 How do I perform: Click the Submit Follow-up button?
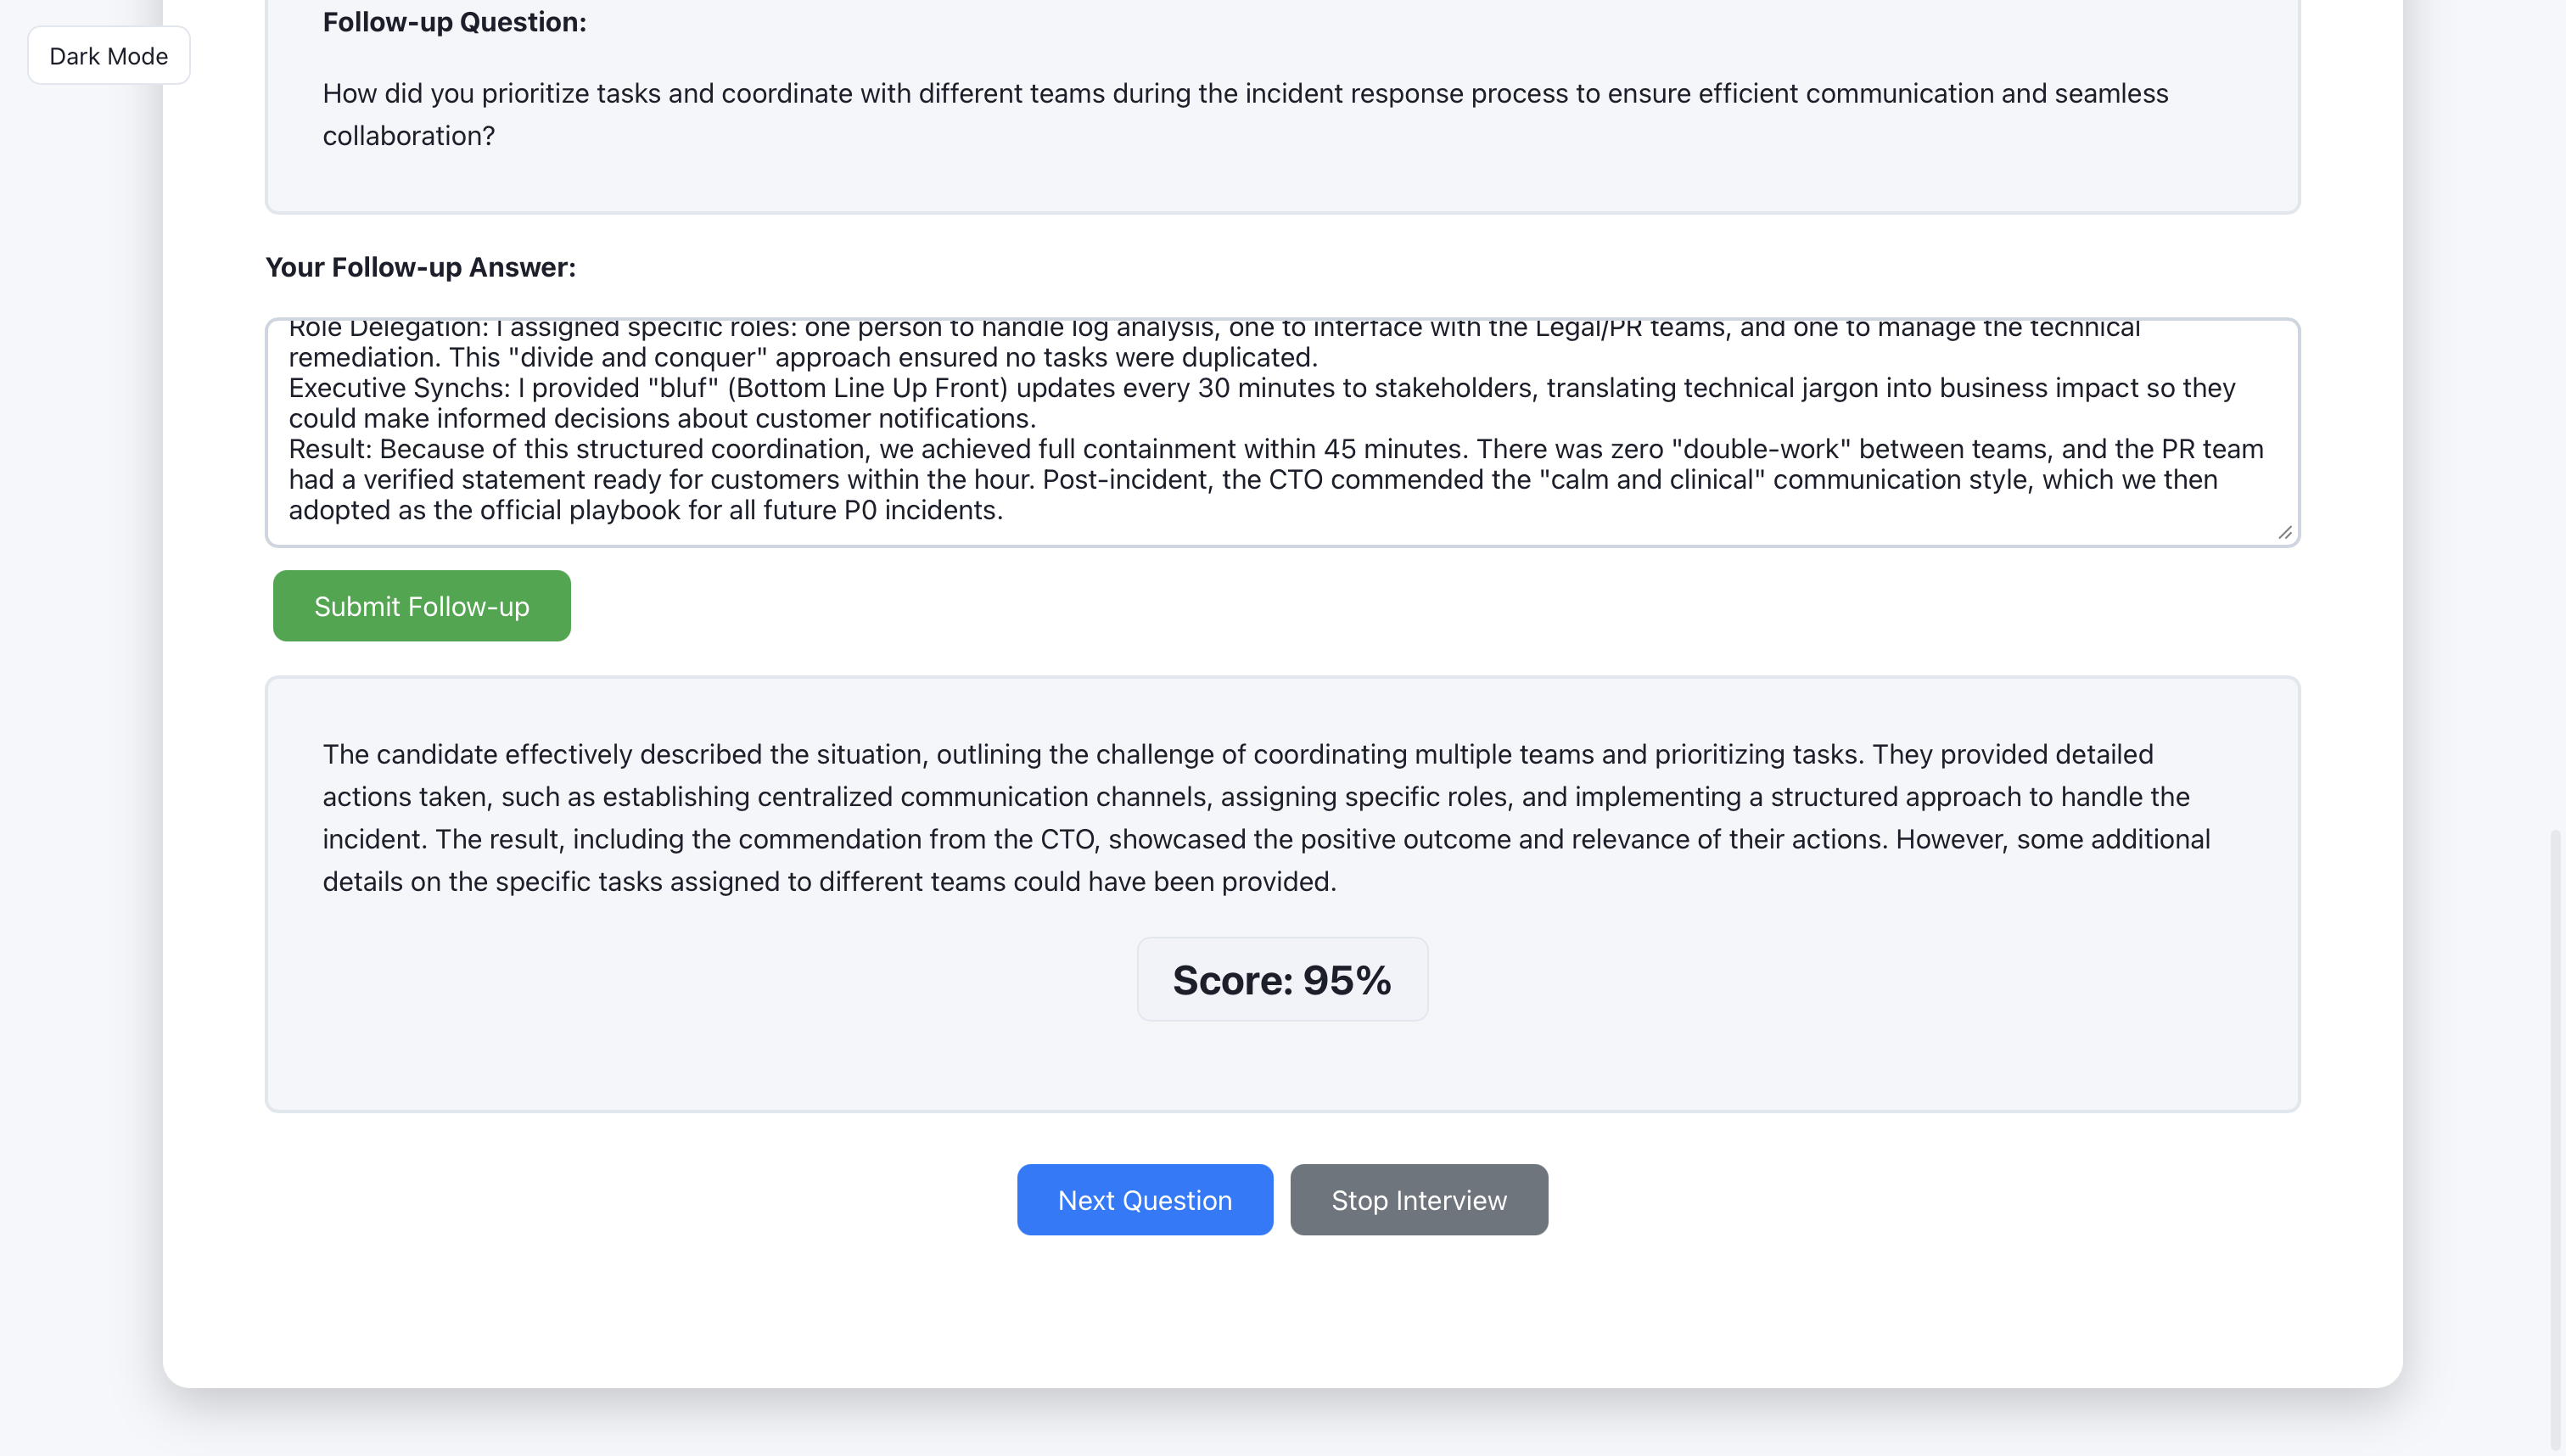pos(421,606)
